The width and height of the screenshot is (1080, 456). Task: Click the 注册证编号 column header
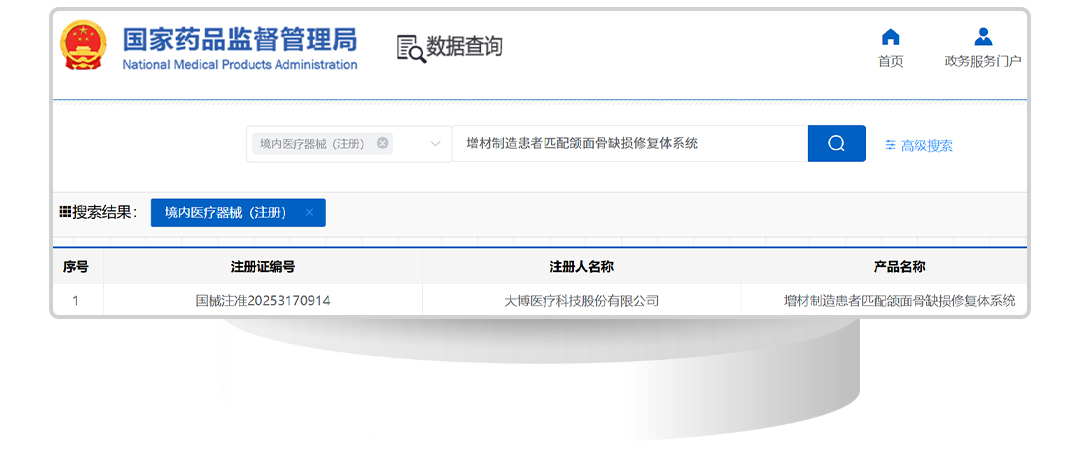pyautogui.click(x=263, y=267)
